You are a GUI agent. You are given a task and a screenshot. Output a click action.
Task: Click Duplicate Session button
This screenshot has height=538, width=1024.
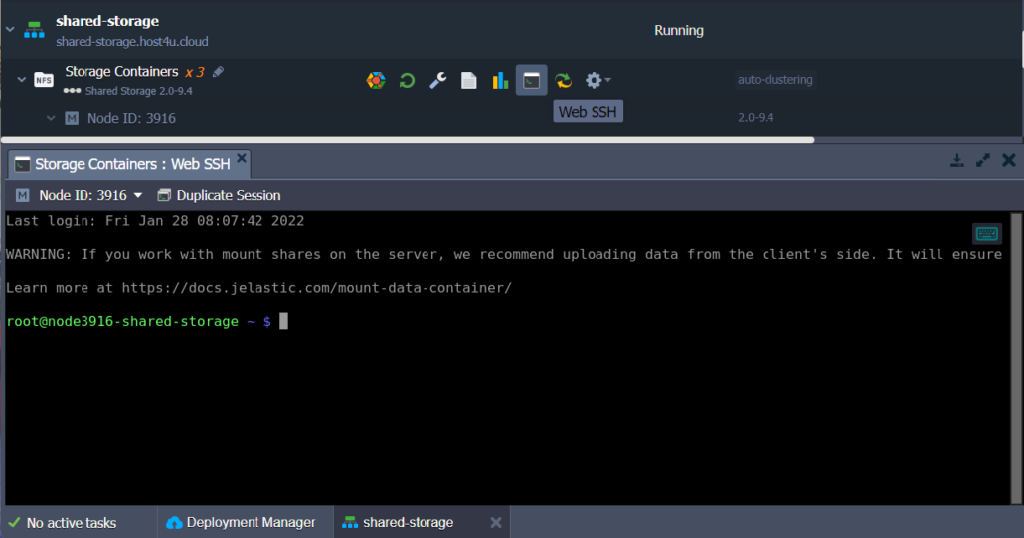pos(219,195)
